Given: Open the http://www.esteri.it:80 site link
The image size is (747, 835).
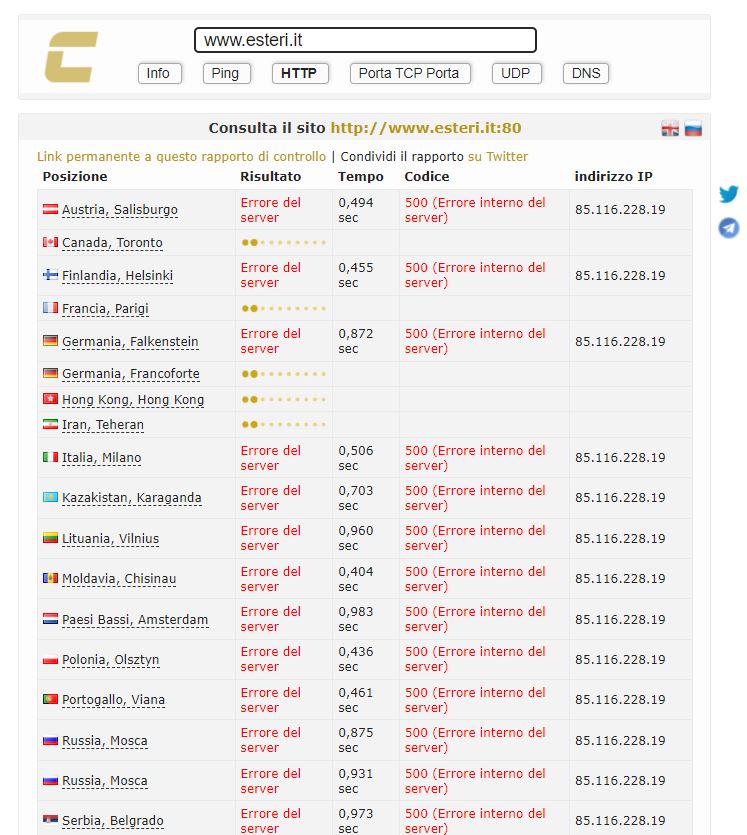Looking at the screenshot, I should point(425,128).
